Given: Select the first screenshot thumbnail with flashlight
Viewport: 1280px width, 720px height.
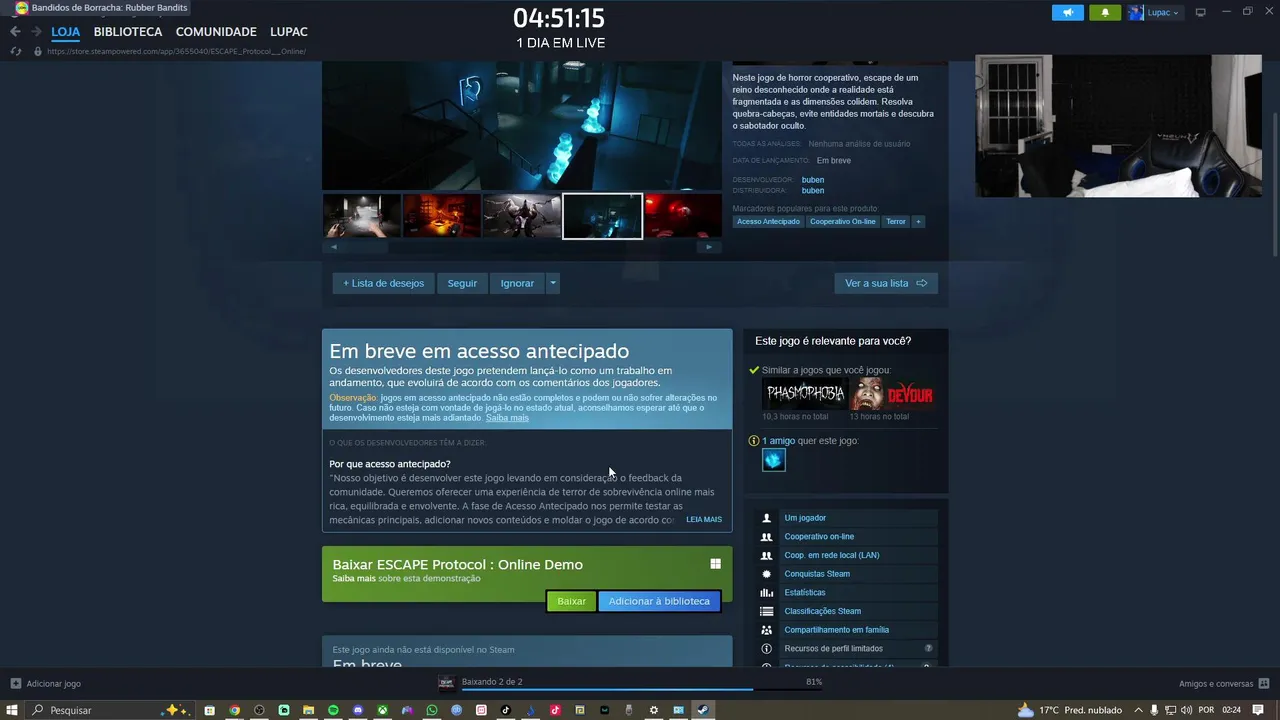Looking at the screenshot, I should point(361,216).
